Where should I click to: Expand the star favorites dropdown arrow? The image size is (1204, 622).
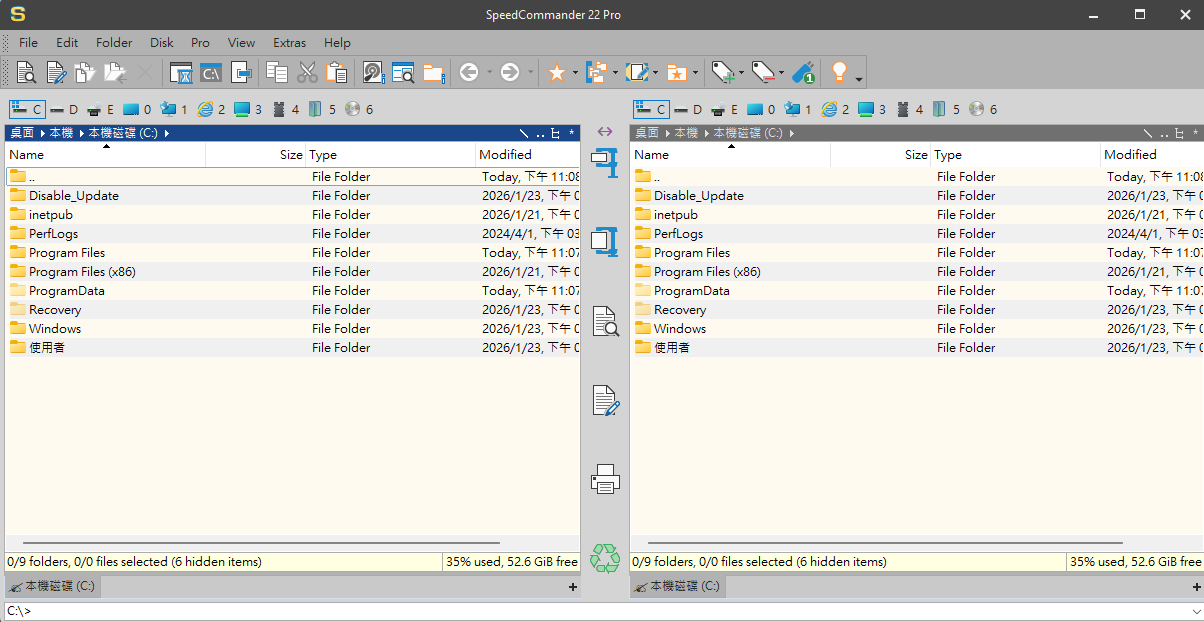coord(575,72)
